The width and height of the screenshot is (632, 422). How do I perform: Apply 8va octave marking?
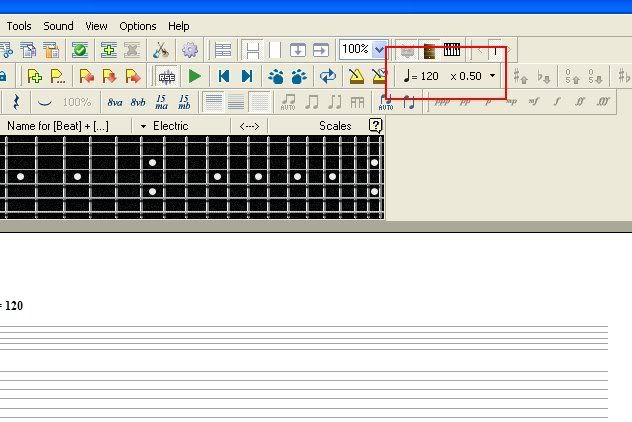pos(115,102)
